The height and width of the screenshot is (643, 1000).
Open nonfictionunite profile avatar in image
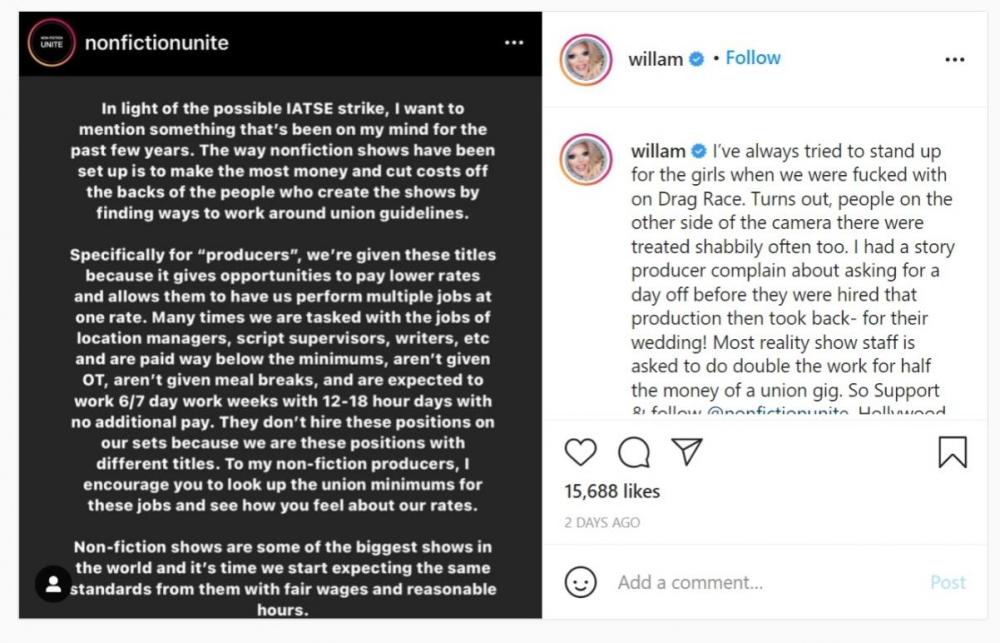click(51, 44)
